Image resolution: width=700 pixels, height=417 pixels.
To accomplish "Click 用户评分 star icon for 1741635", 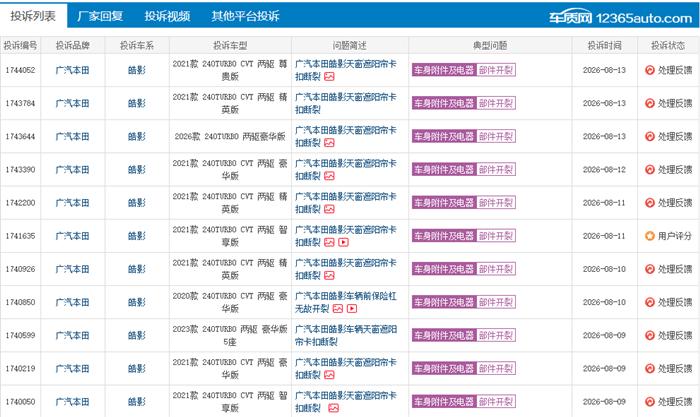I will click(650, 236).
